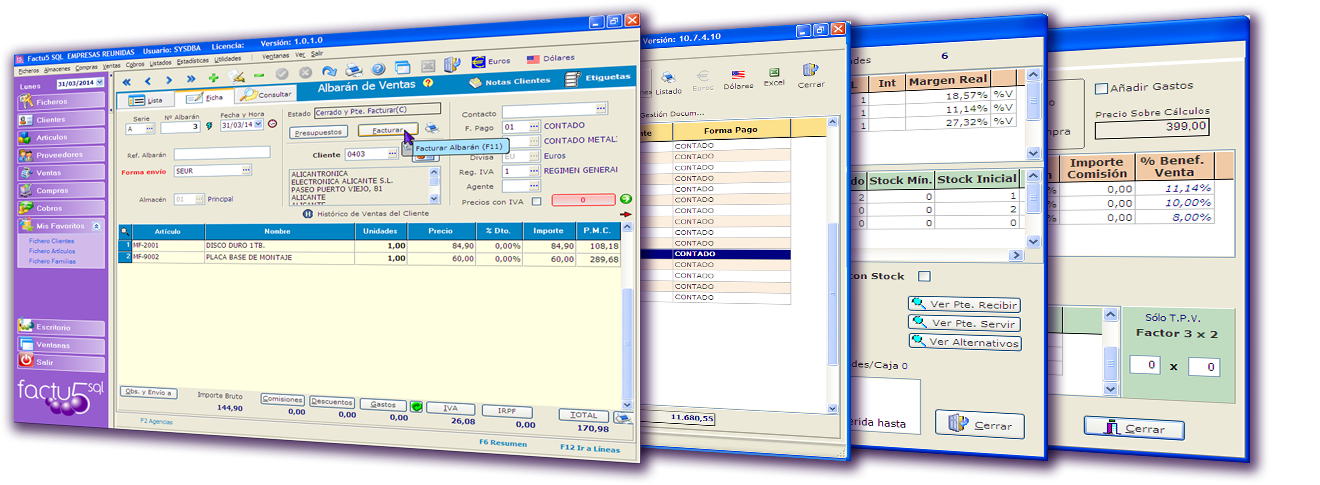Click the TOTAL button
1320x485 pixels.
(583, 415)
